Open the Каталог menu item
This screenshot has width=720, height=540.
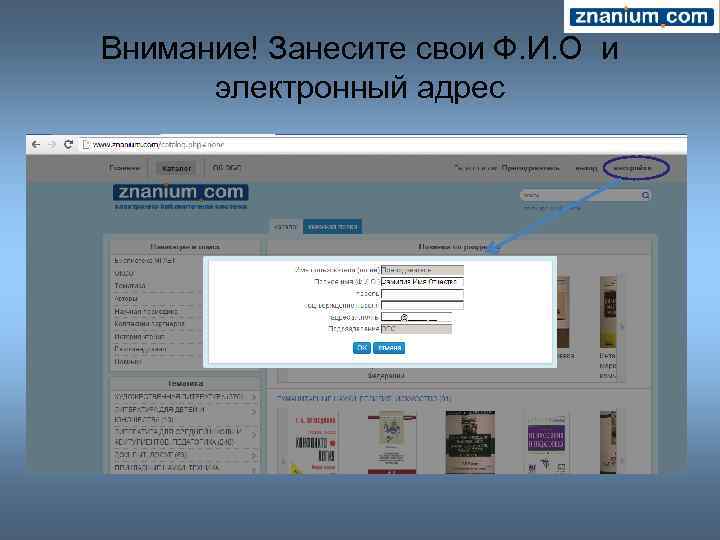[176, 169]
